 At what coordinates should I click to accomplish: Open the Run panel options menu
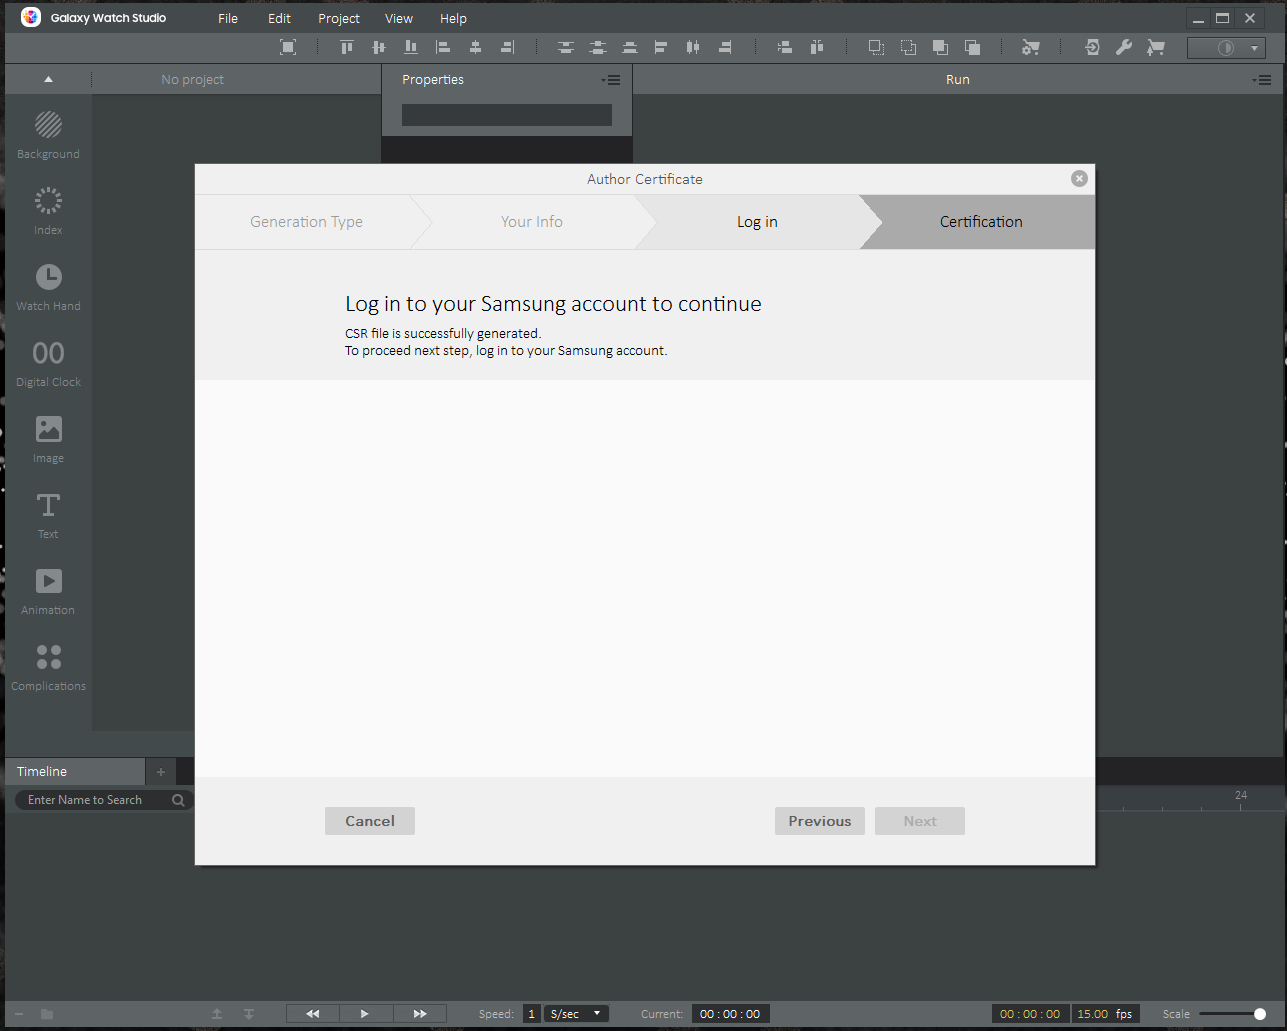[x=1261, y=80]
